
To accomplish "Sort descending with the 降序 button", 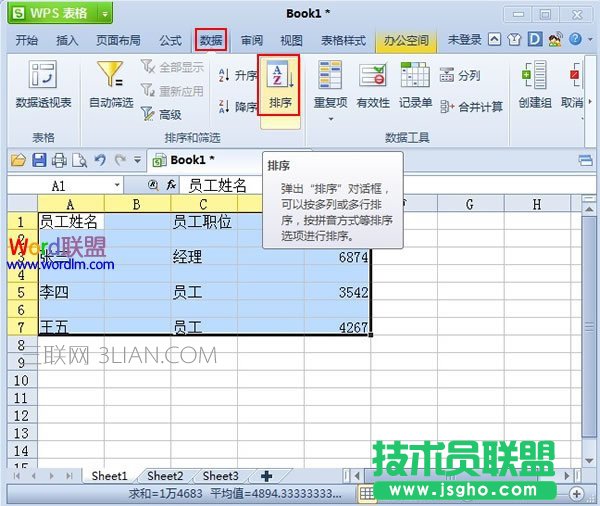I will [238, 106].
